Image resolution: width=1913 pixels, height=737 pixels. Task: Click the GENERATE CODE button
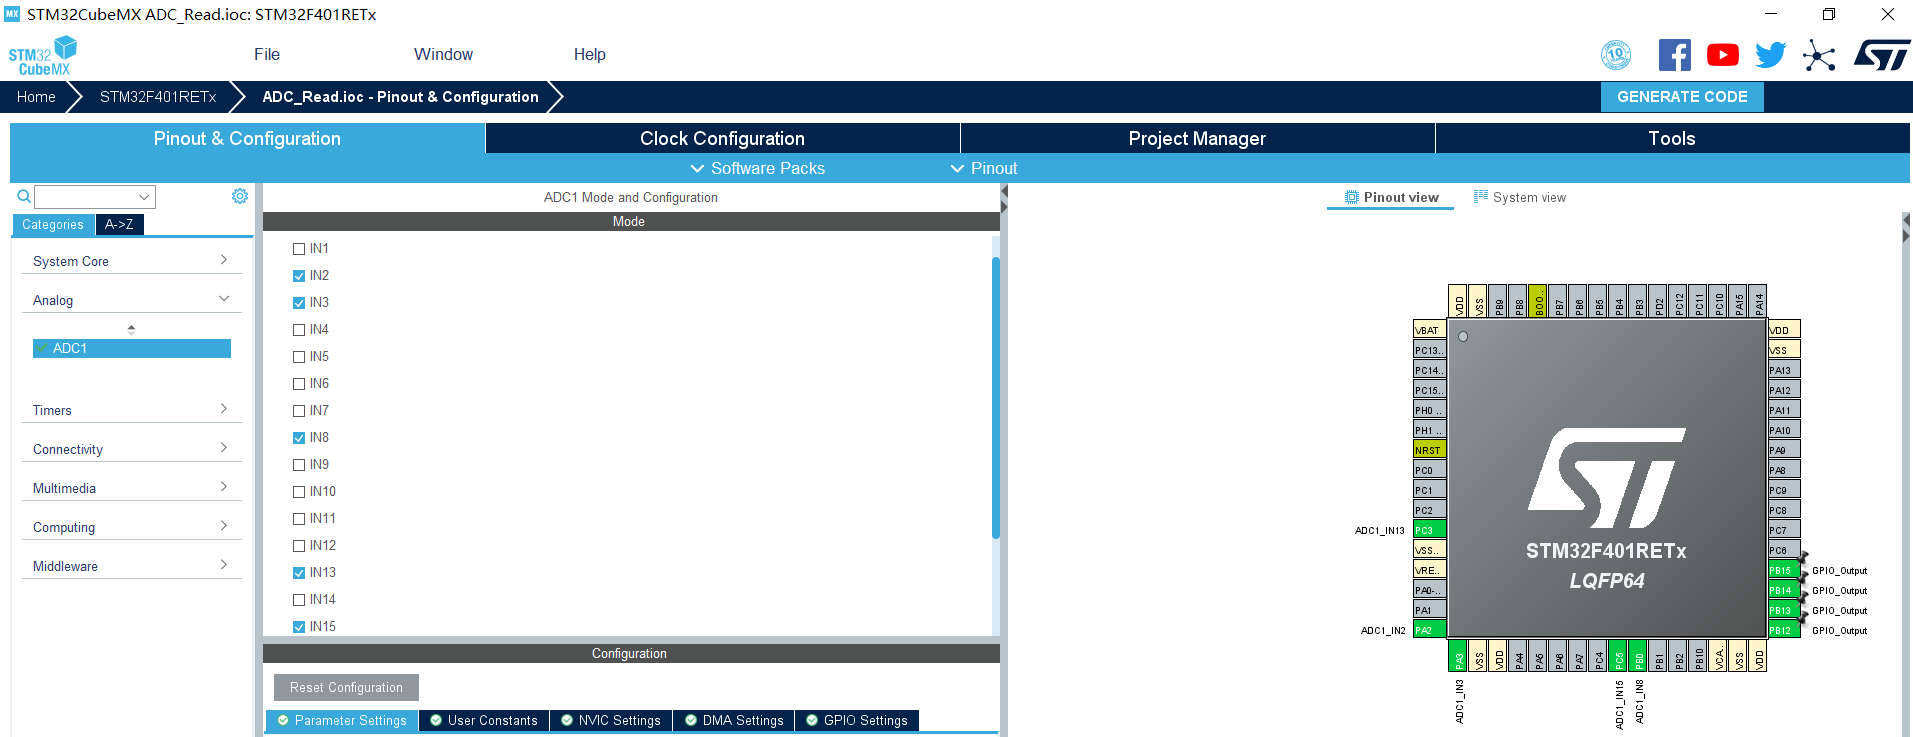point(1682,97)
